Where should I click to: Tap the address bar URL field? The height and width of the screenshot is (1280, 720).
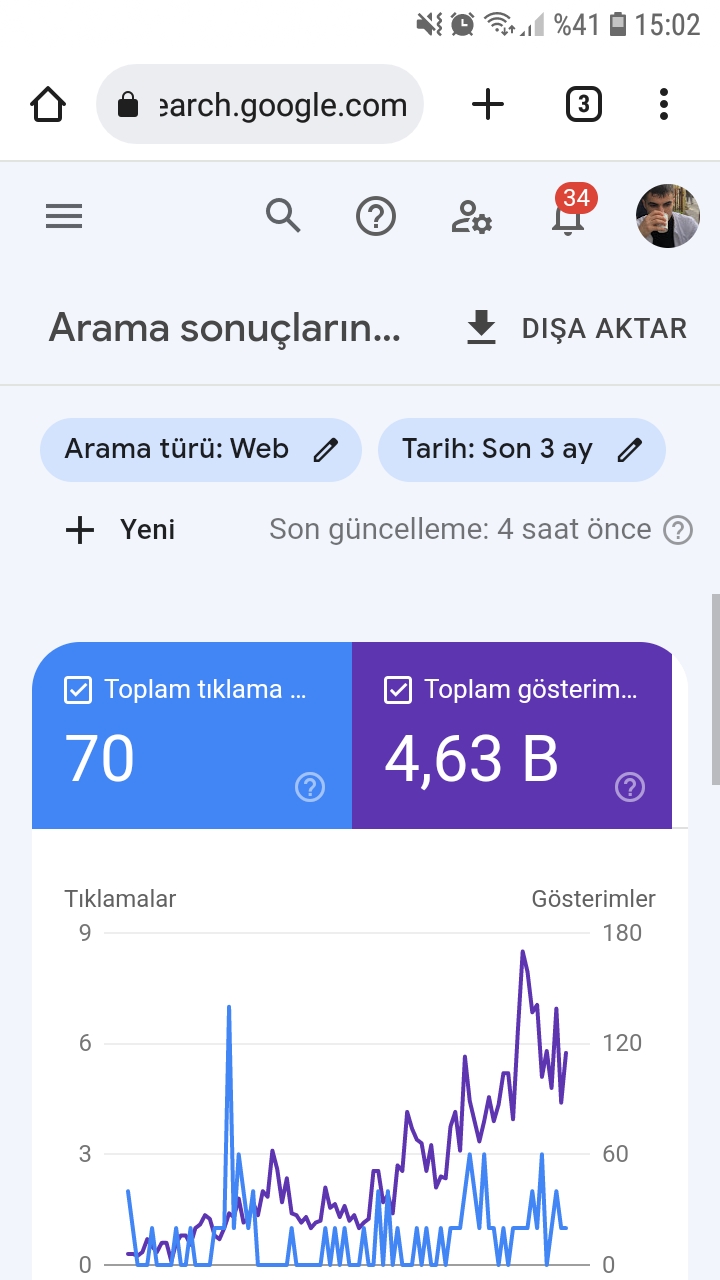tap(260, 104)
